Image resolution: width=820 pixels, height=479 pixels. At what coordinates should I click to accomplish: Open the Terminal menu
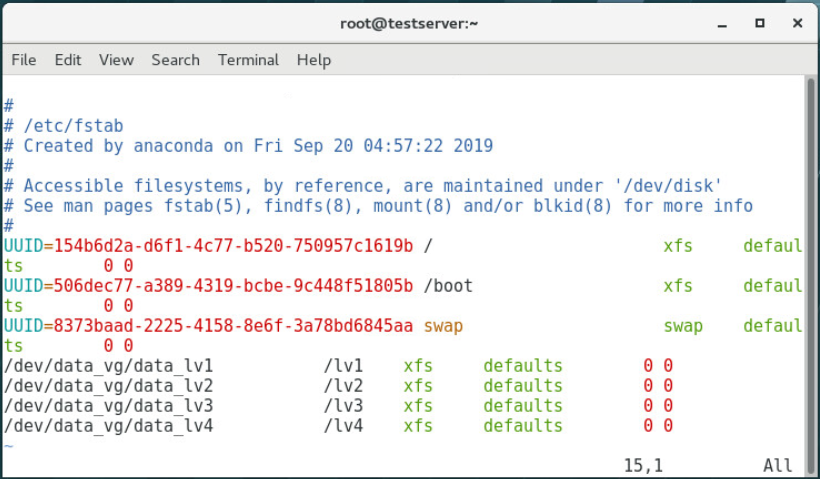(248, 60)
